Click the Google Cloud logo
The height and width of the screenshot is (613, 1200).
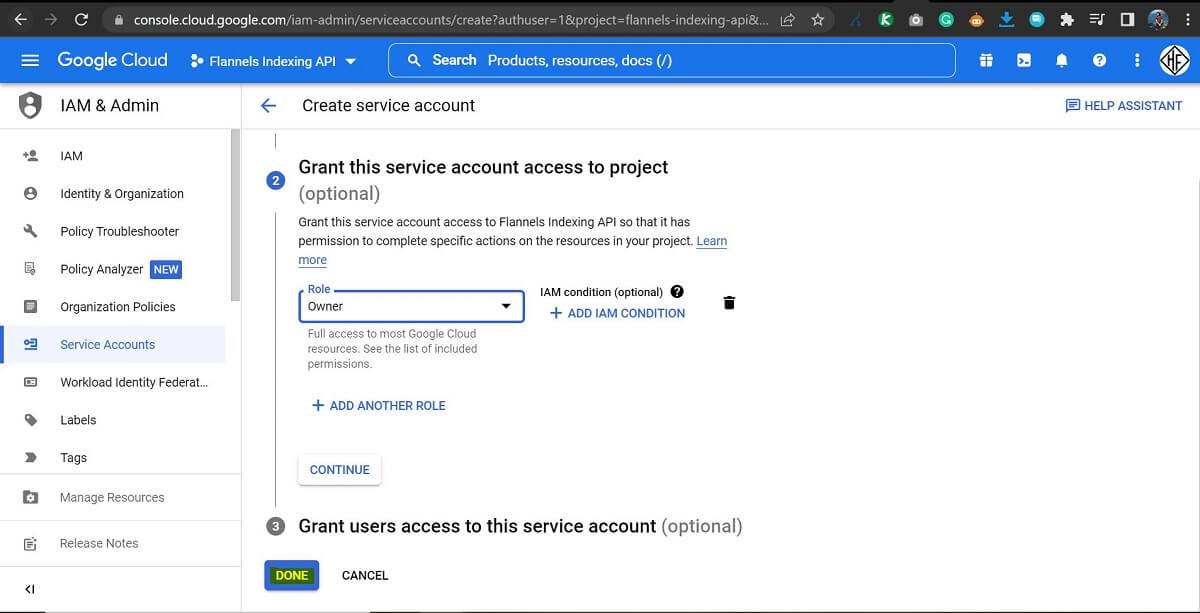(112, 60)
